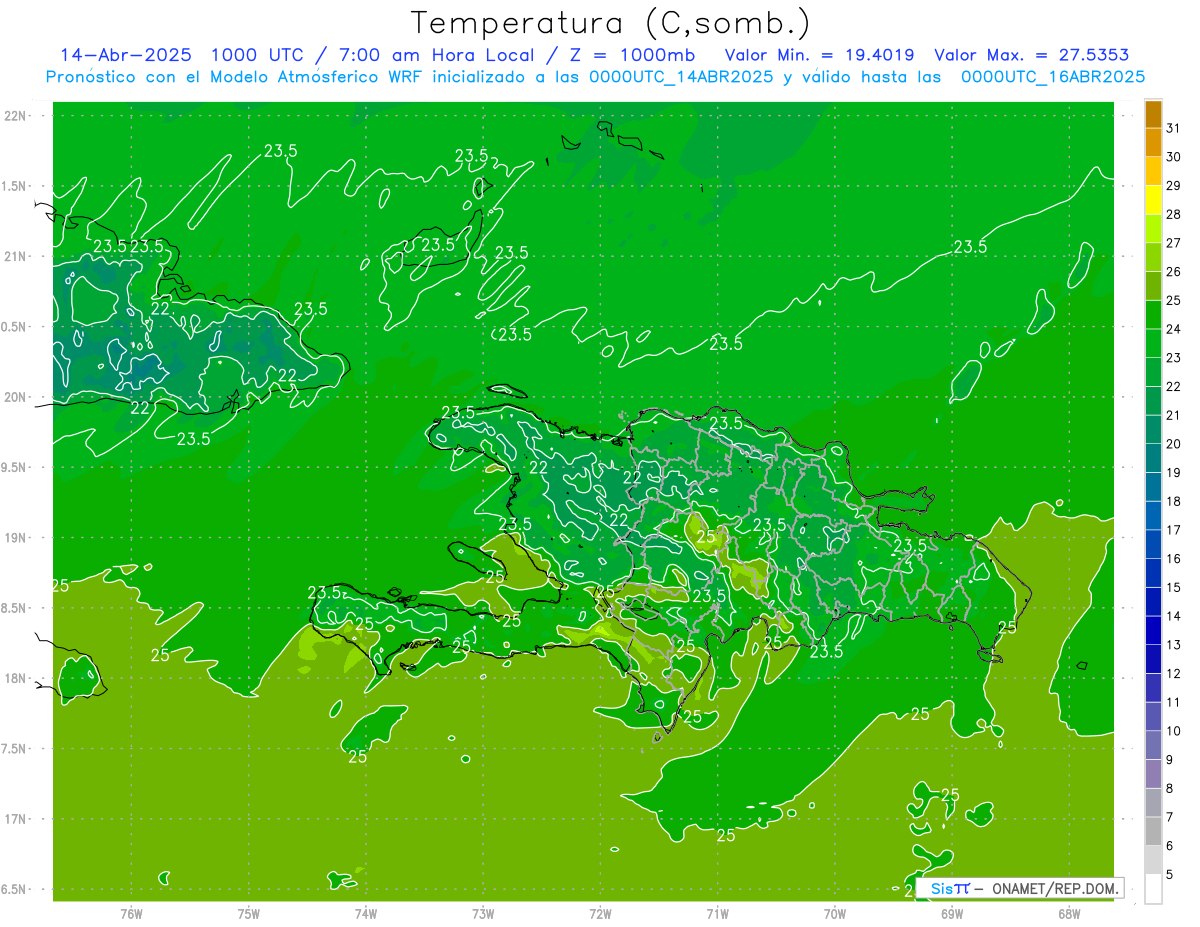The height and width of the screenshot is (927, 1200).
Task: Click the "69W" longitude axis label
Action: pos(952,913)
